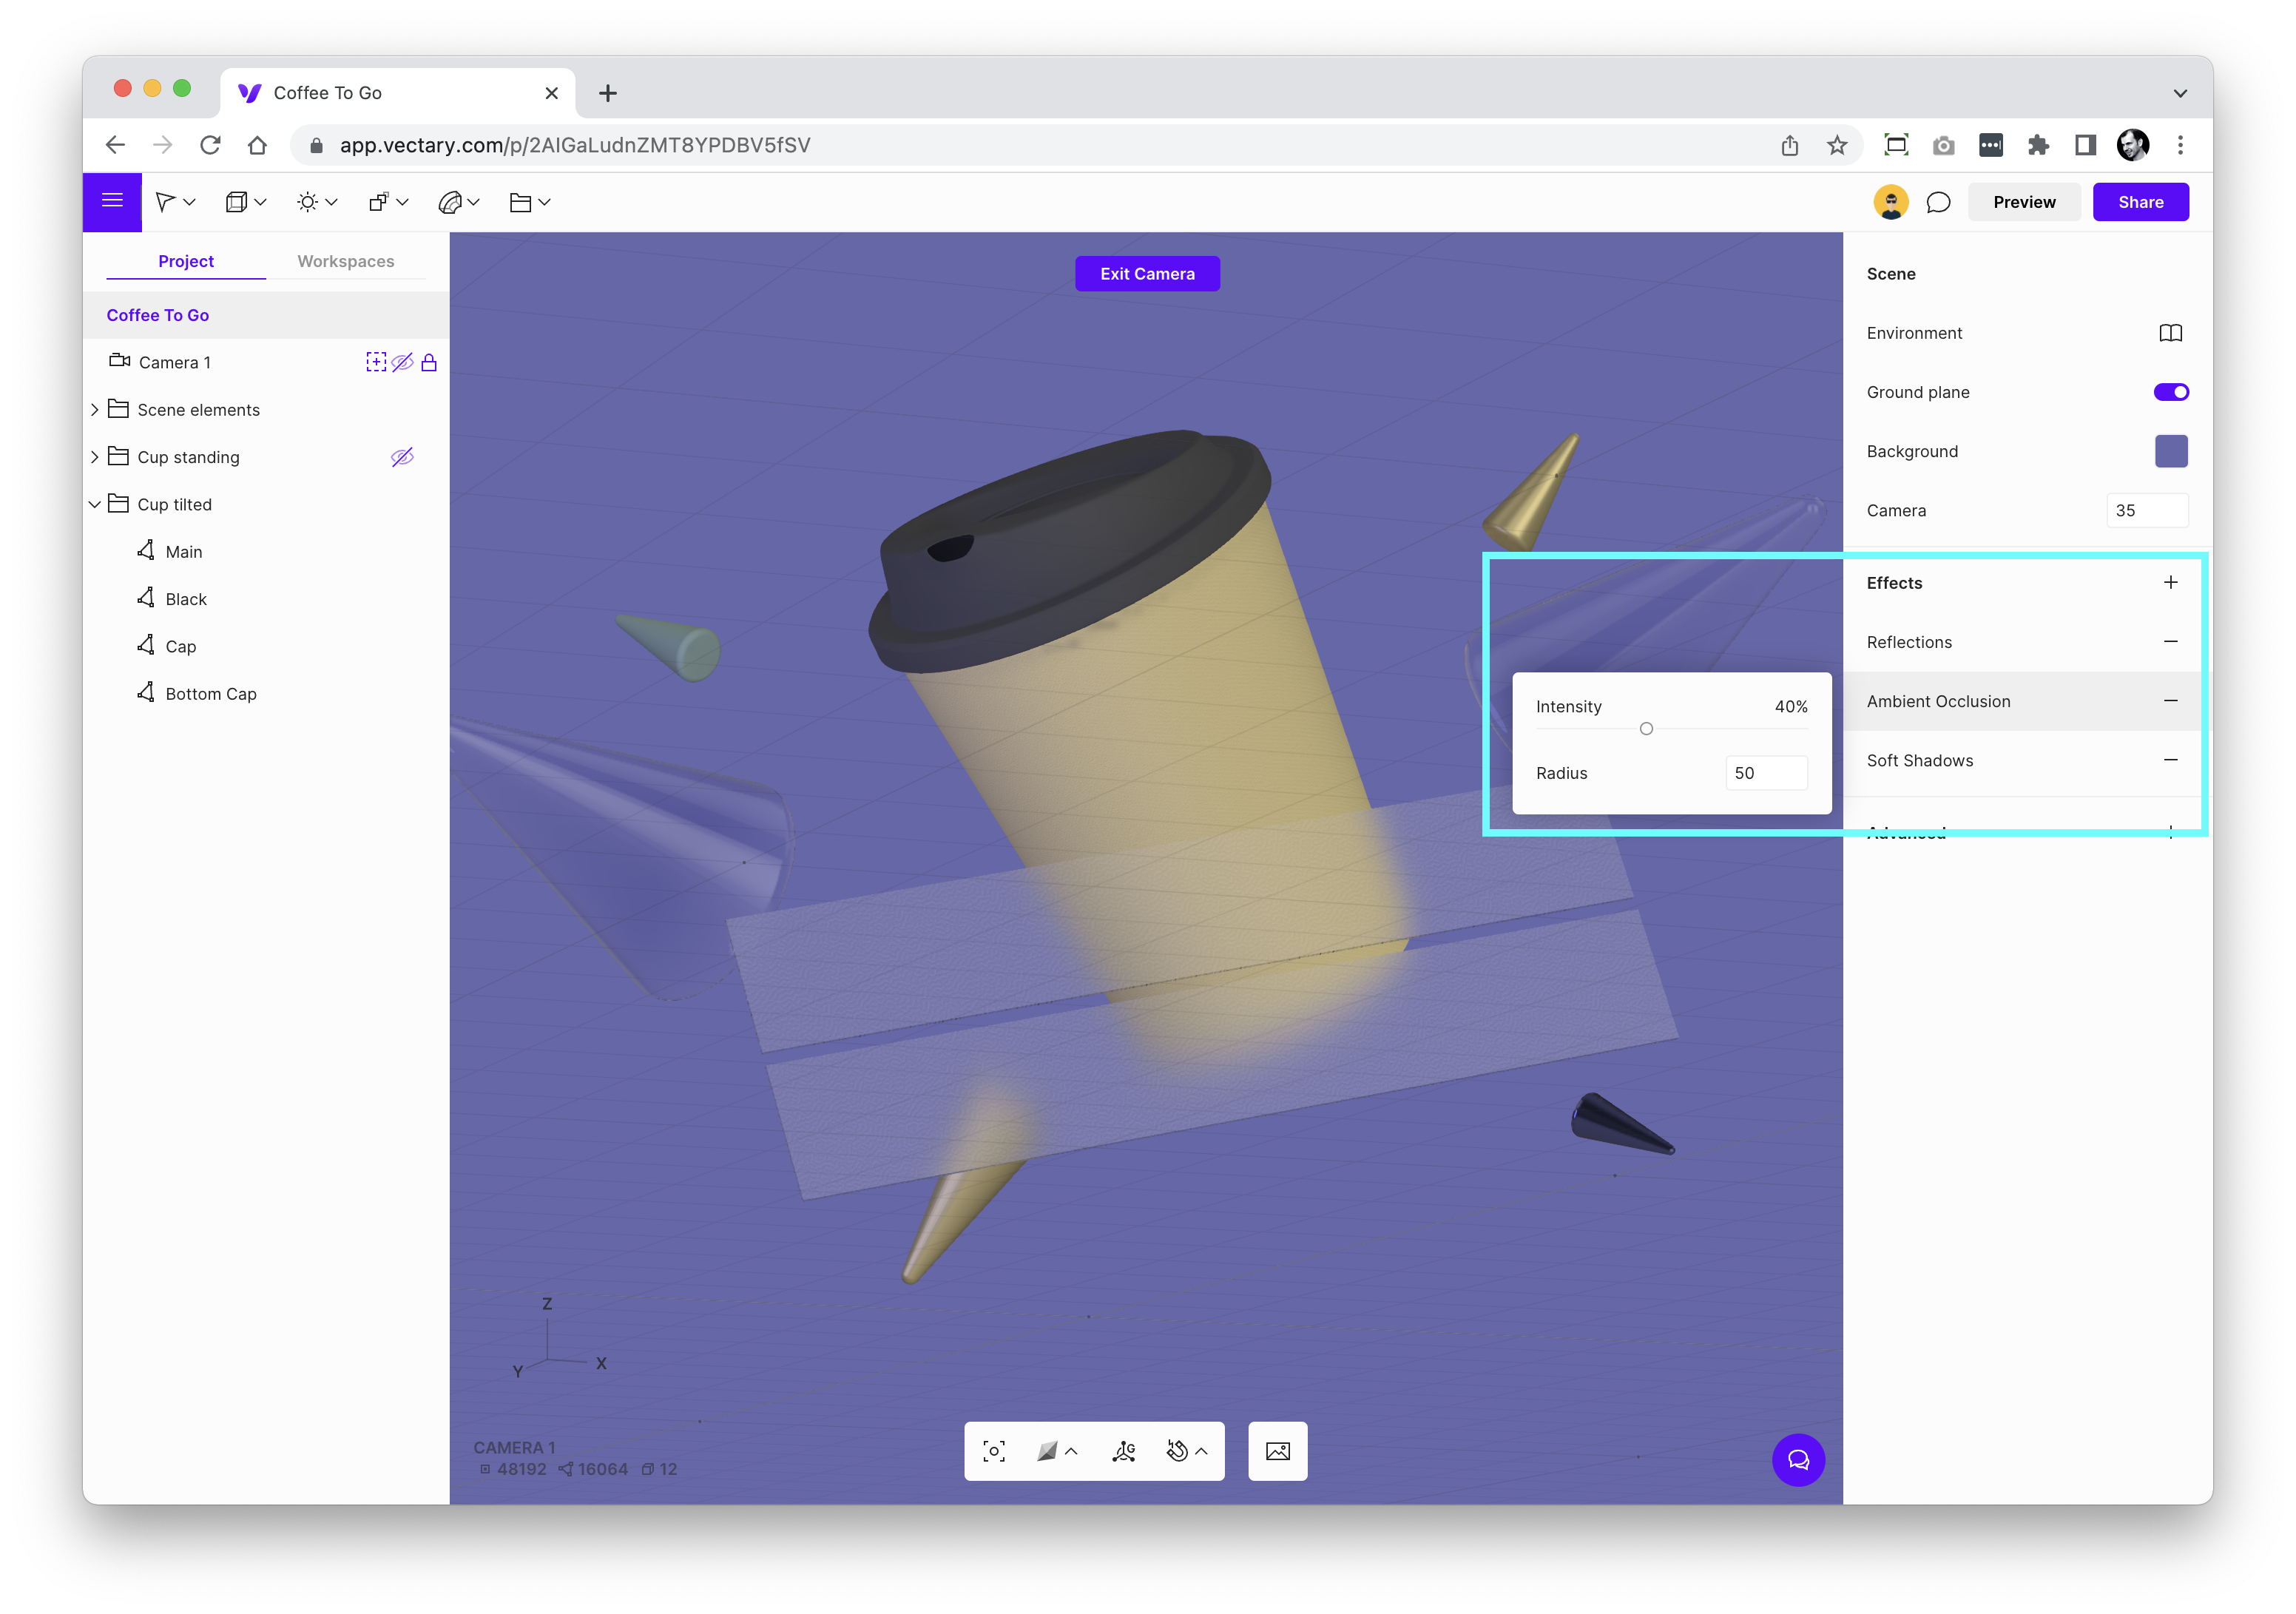
Task: Select the Reflections effect row
Action: (2027, 642)
